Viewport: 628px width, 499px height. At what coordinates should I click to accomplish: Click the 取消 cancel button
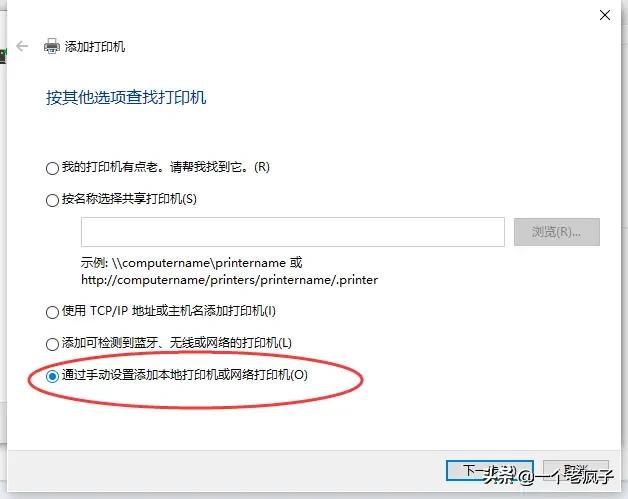(x=576, y=471)
